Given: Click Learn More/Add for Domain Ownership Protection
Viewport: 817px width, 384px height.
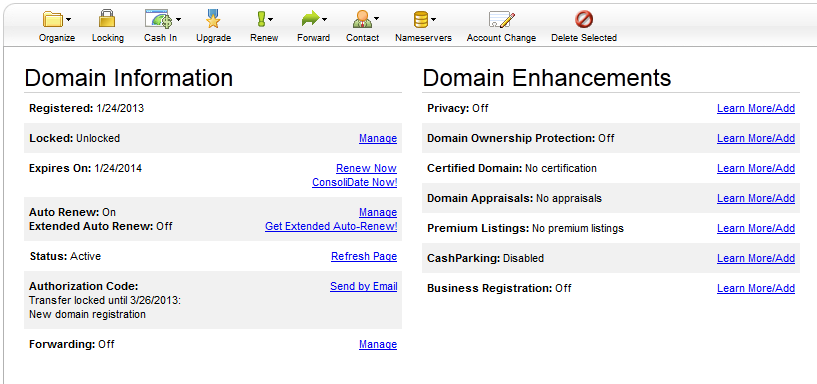Looking at the screenshot, I should pyautogui.click(x=756, y=139).
